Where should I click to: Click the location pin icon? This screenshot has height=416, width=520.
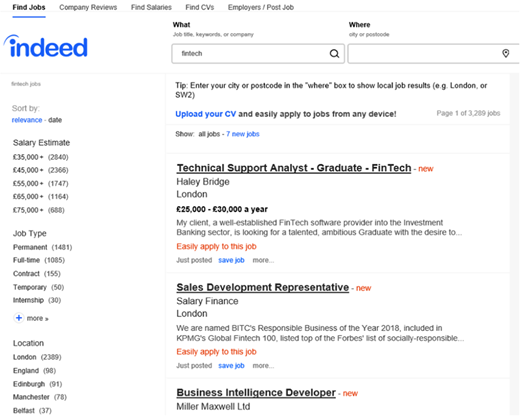(506, 53)
